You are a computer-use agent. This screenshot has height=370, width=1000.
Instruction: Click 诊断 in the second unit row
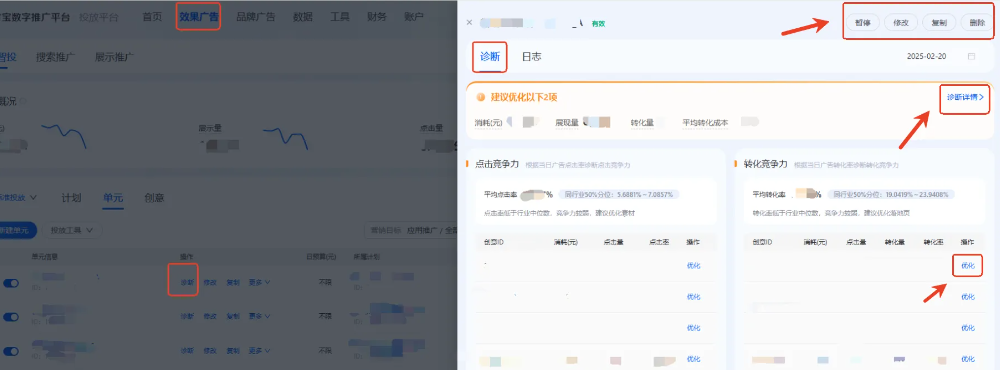186,316
